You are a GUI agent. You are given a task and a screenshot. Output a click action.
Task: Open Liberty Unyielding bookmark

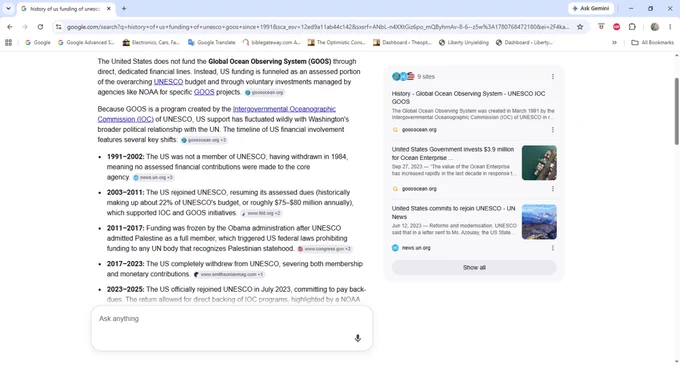464,42
